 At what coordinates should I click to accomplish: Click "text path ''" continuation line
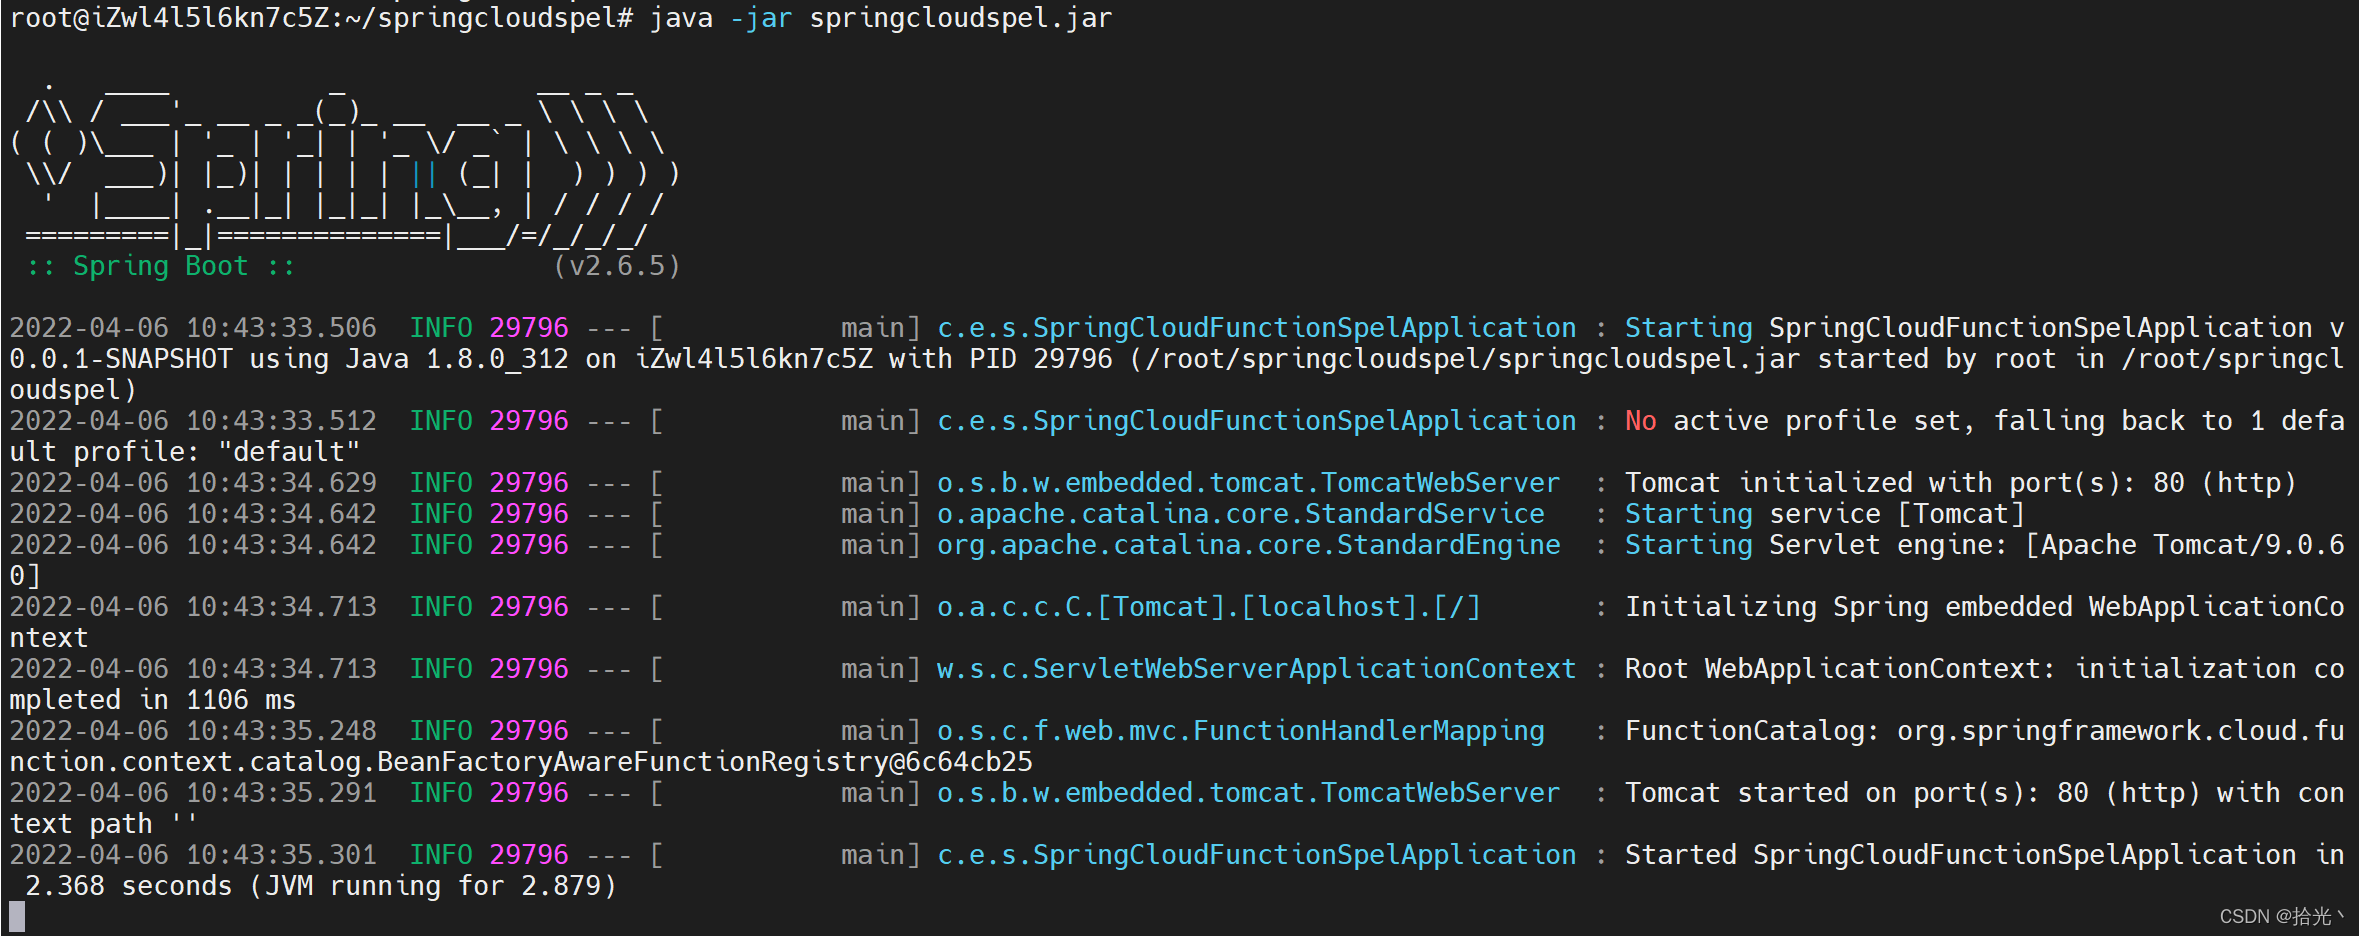105,824
